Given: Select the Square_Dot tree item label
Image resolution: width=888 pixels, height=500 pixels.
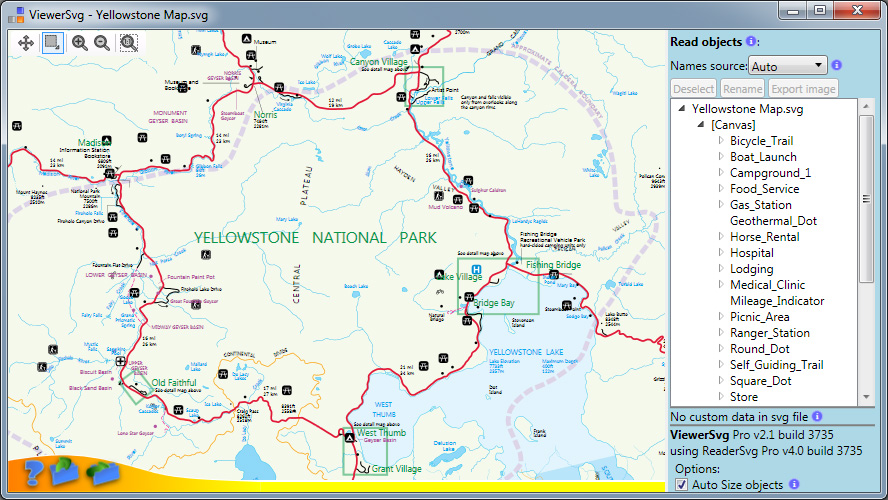Looking at the screenshot, I should coord(761,381).
